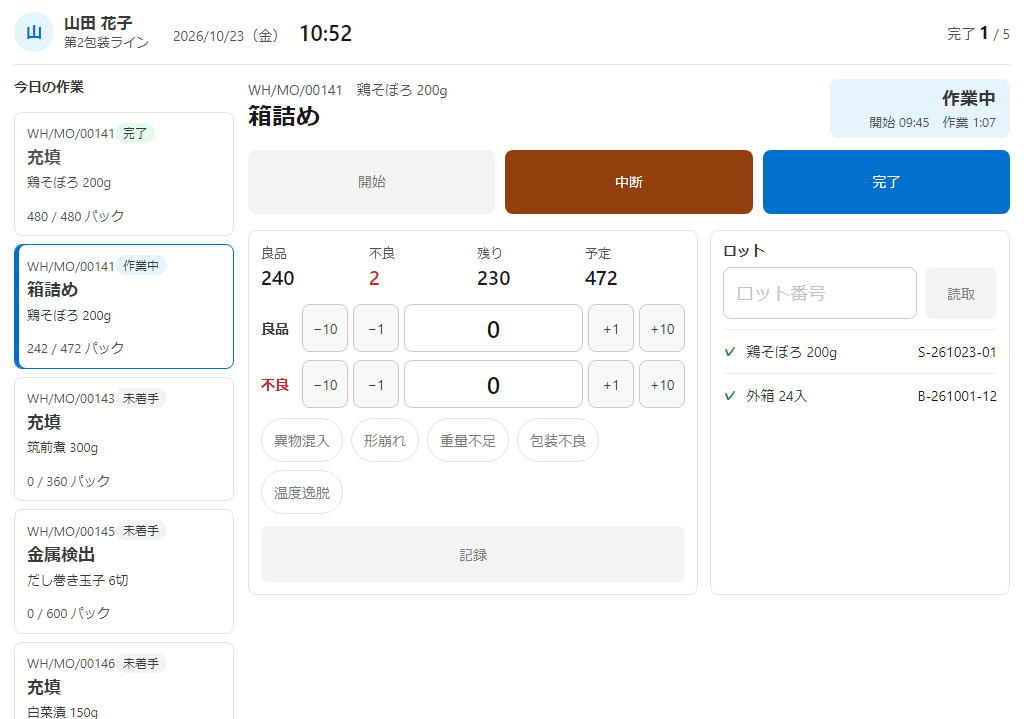Increase 不良 count by 10

click(662, 385)
